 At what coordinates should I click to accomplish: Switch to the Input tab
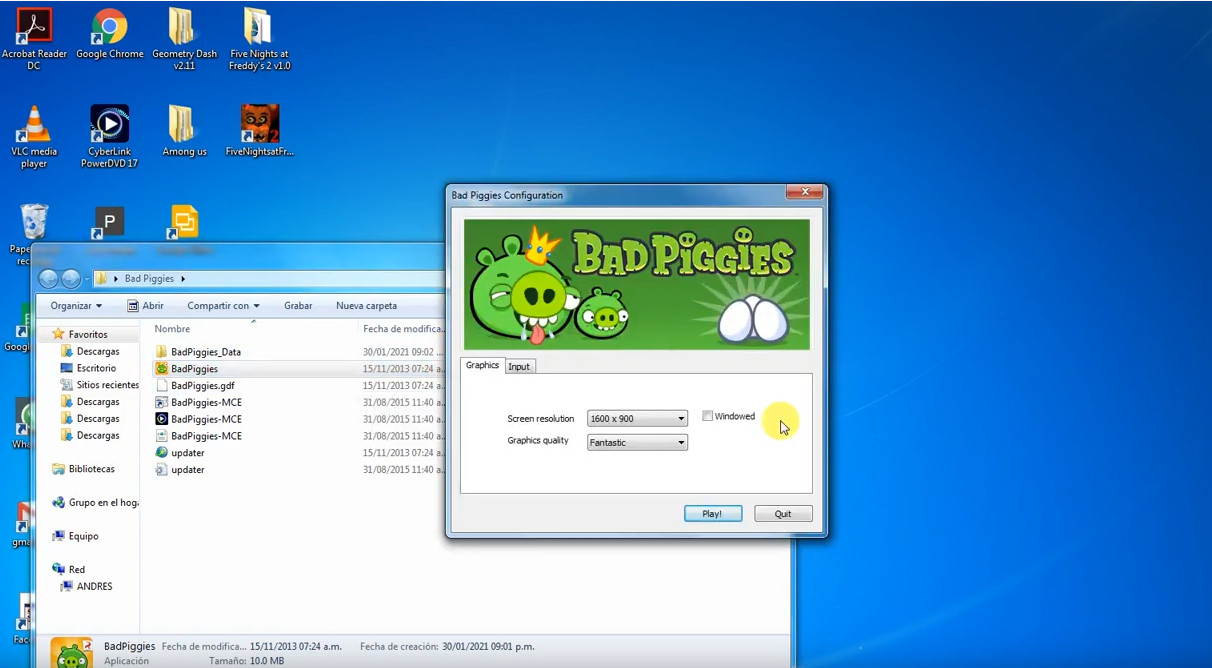tap(519, 366)
